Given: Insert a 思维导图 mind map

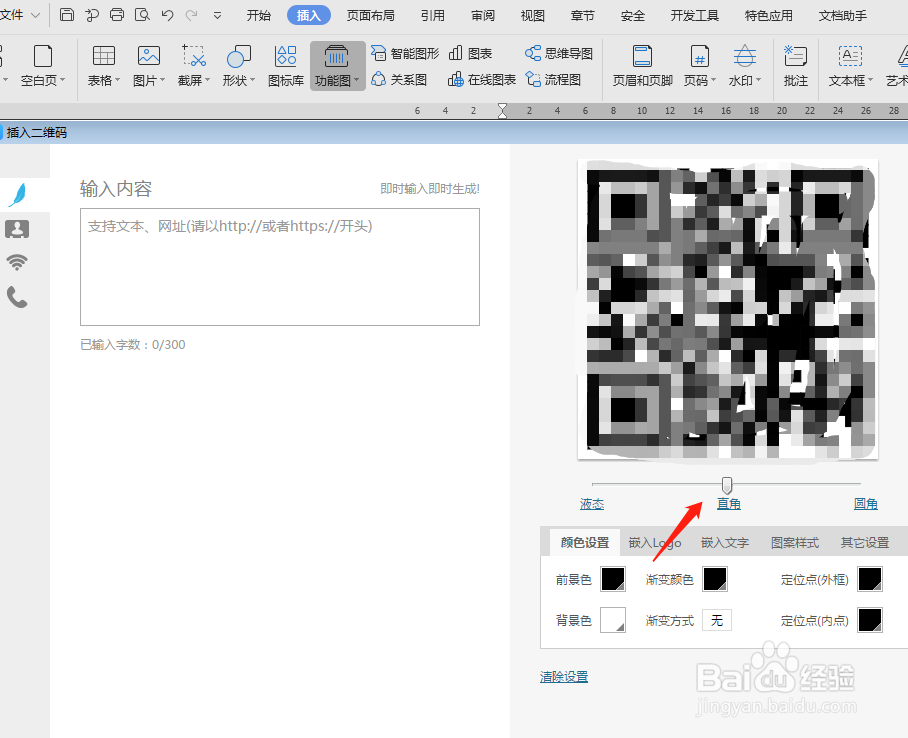Looking at the screenshot, I should pyautogui.click(x=559, y=53).
